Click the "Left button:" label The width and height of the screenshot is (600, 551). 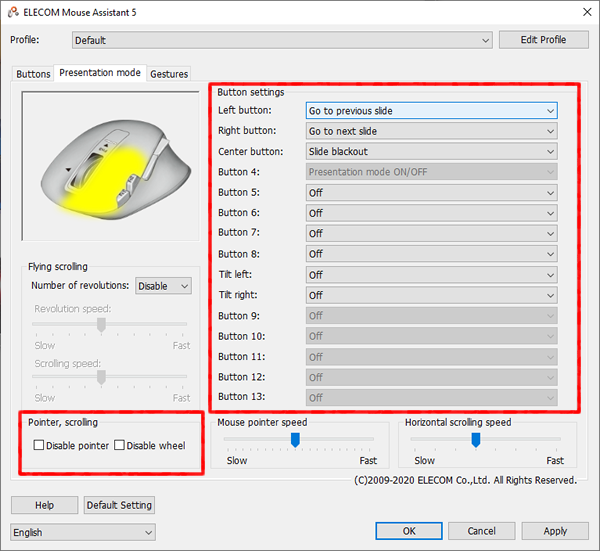tap(245, 110)
